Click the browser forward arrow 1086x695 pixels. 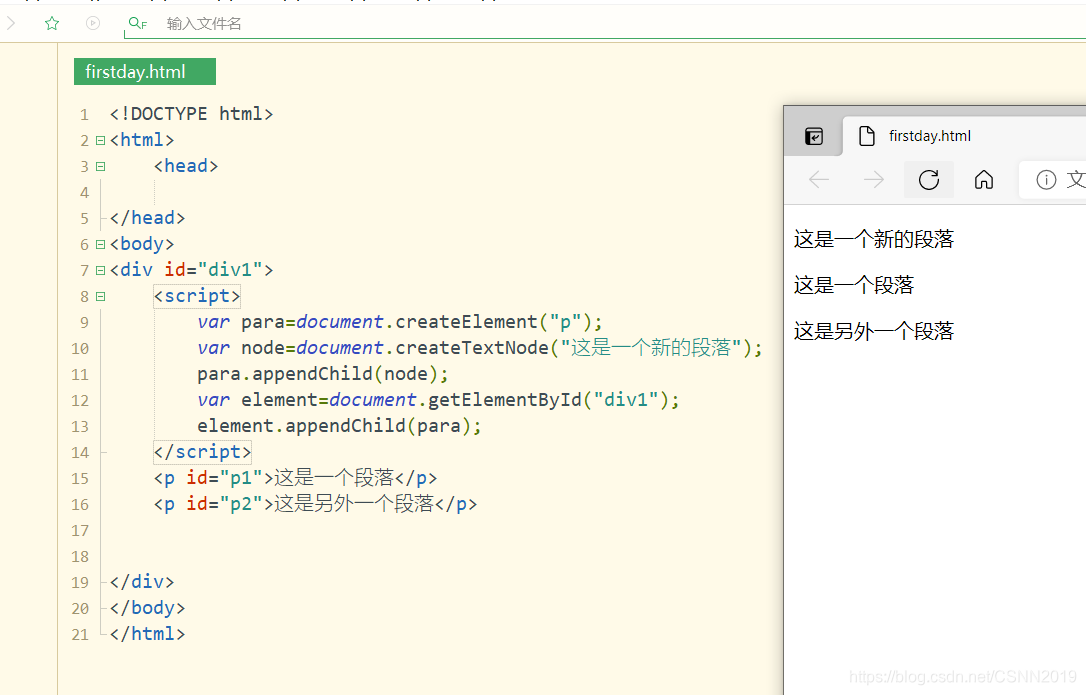(874, 180)
